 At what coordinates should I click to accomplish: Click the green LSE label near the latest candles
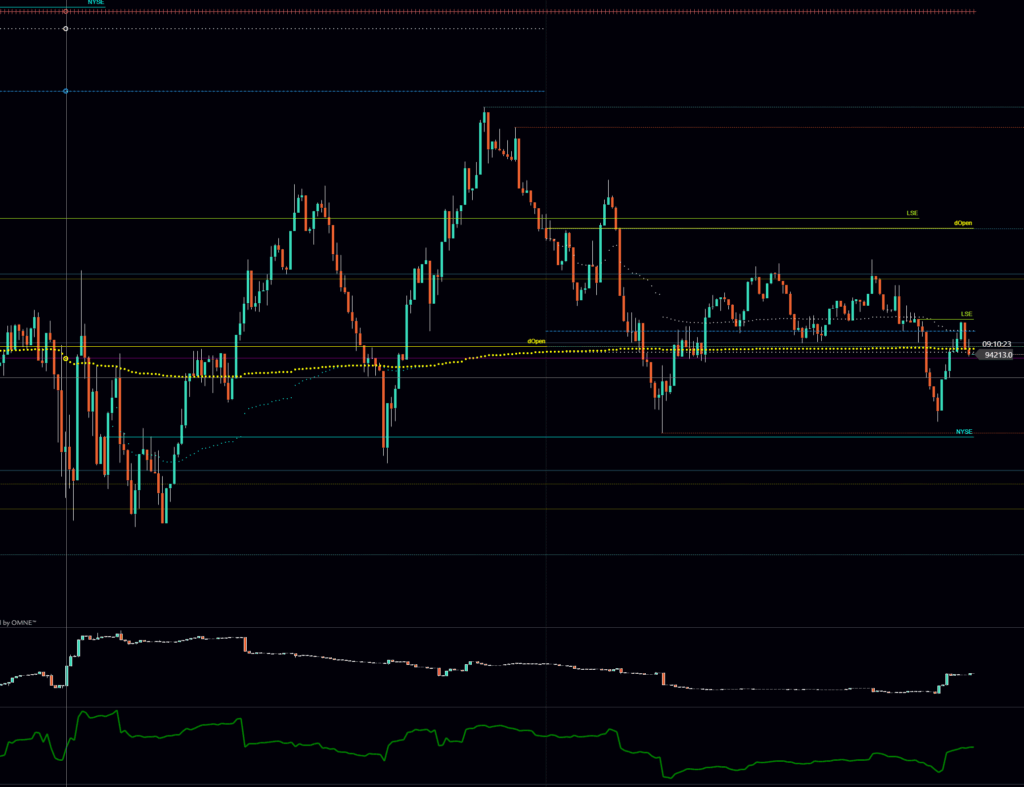pyautogui.click(x=967, y=314)
